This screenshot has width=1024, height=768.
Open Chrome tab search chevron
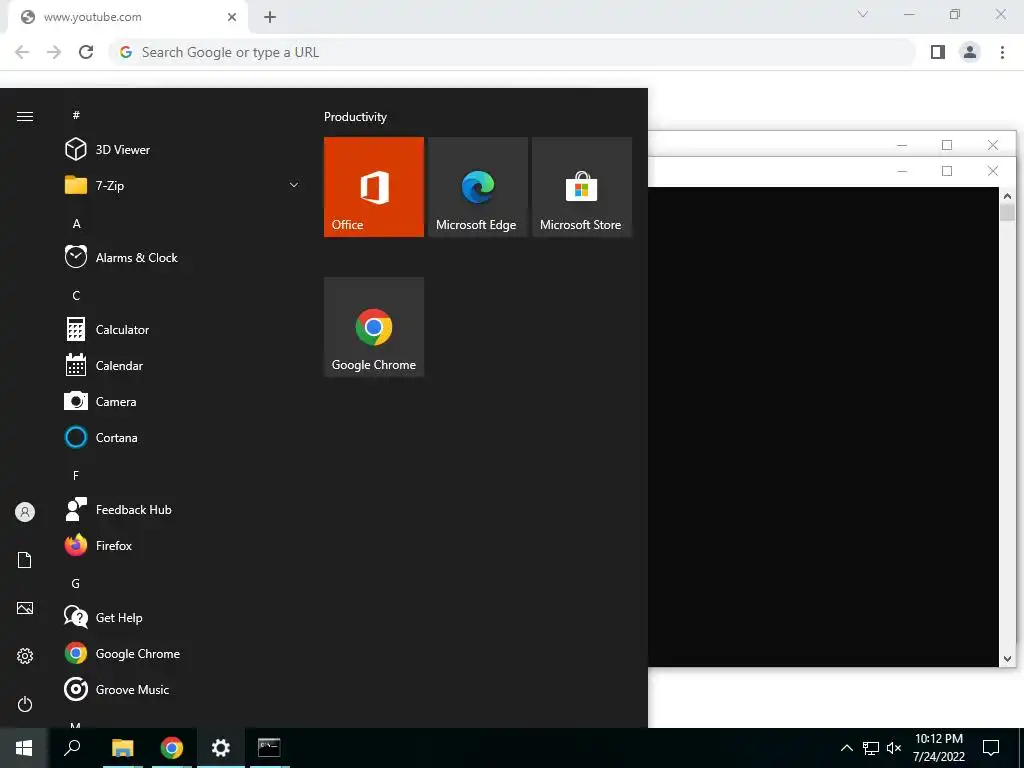tap(863, 14)
